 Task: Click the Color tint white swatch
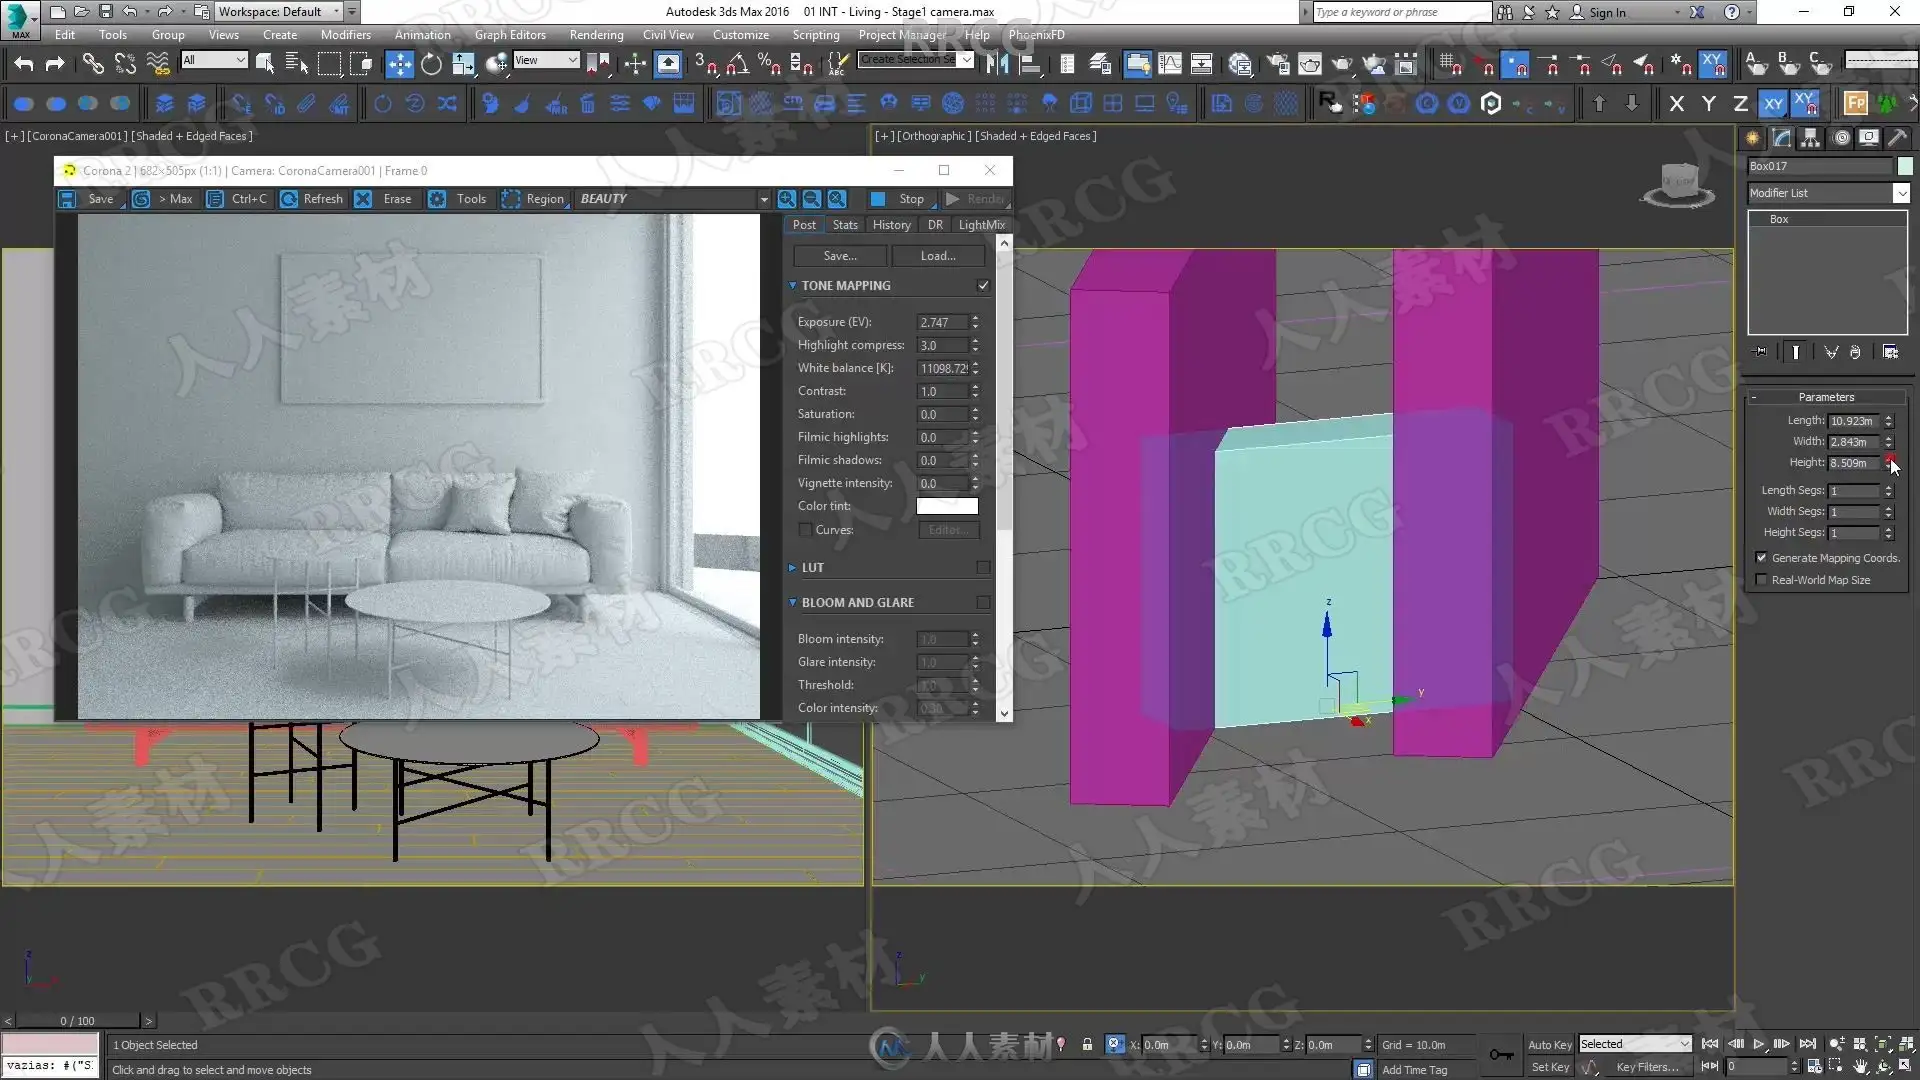pyautogui.click(x=947, y=506)
